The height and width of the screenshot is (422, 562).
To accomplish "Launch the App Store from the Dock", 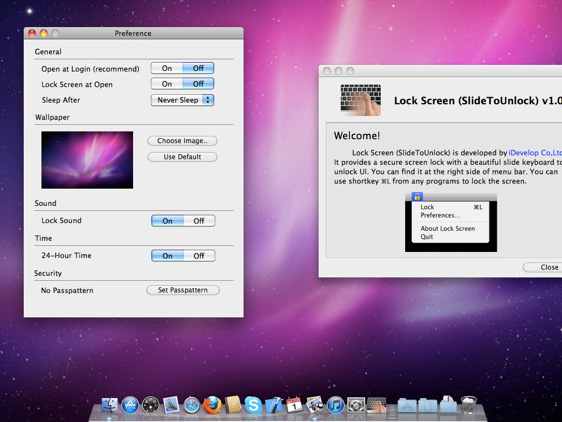I will (130, 405).
